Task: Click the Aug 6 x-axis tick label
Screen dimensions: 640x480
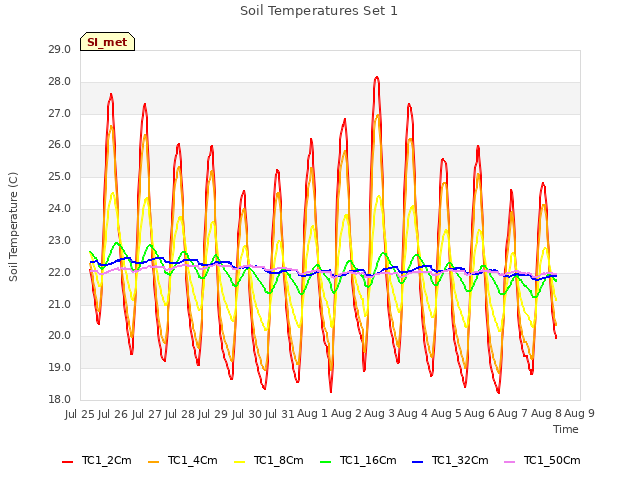Action: point(479,413)
